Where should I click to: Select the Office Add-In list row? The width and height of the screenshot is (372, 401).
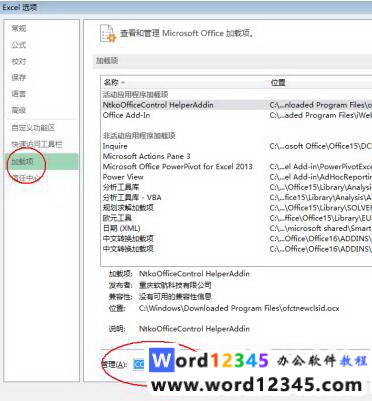pos(236,115)
